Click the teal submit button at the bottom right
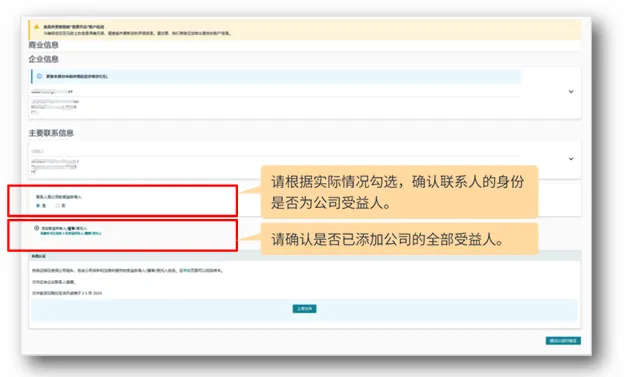Viewport: 625px width, 377px height. pyautogui.click(x=563, y=341)
